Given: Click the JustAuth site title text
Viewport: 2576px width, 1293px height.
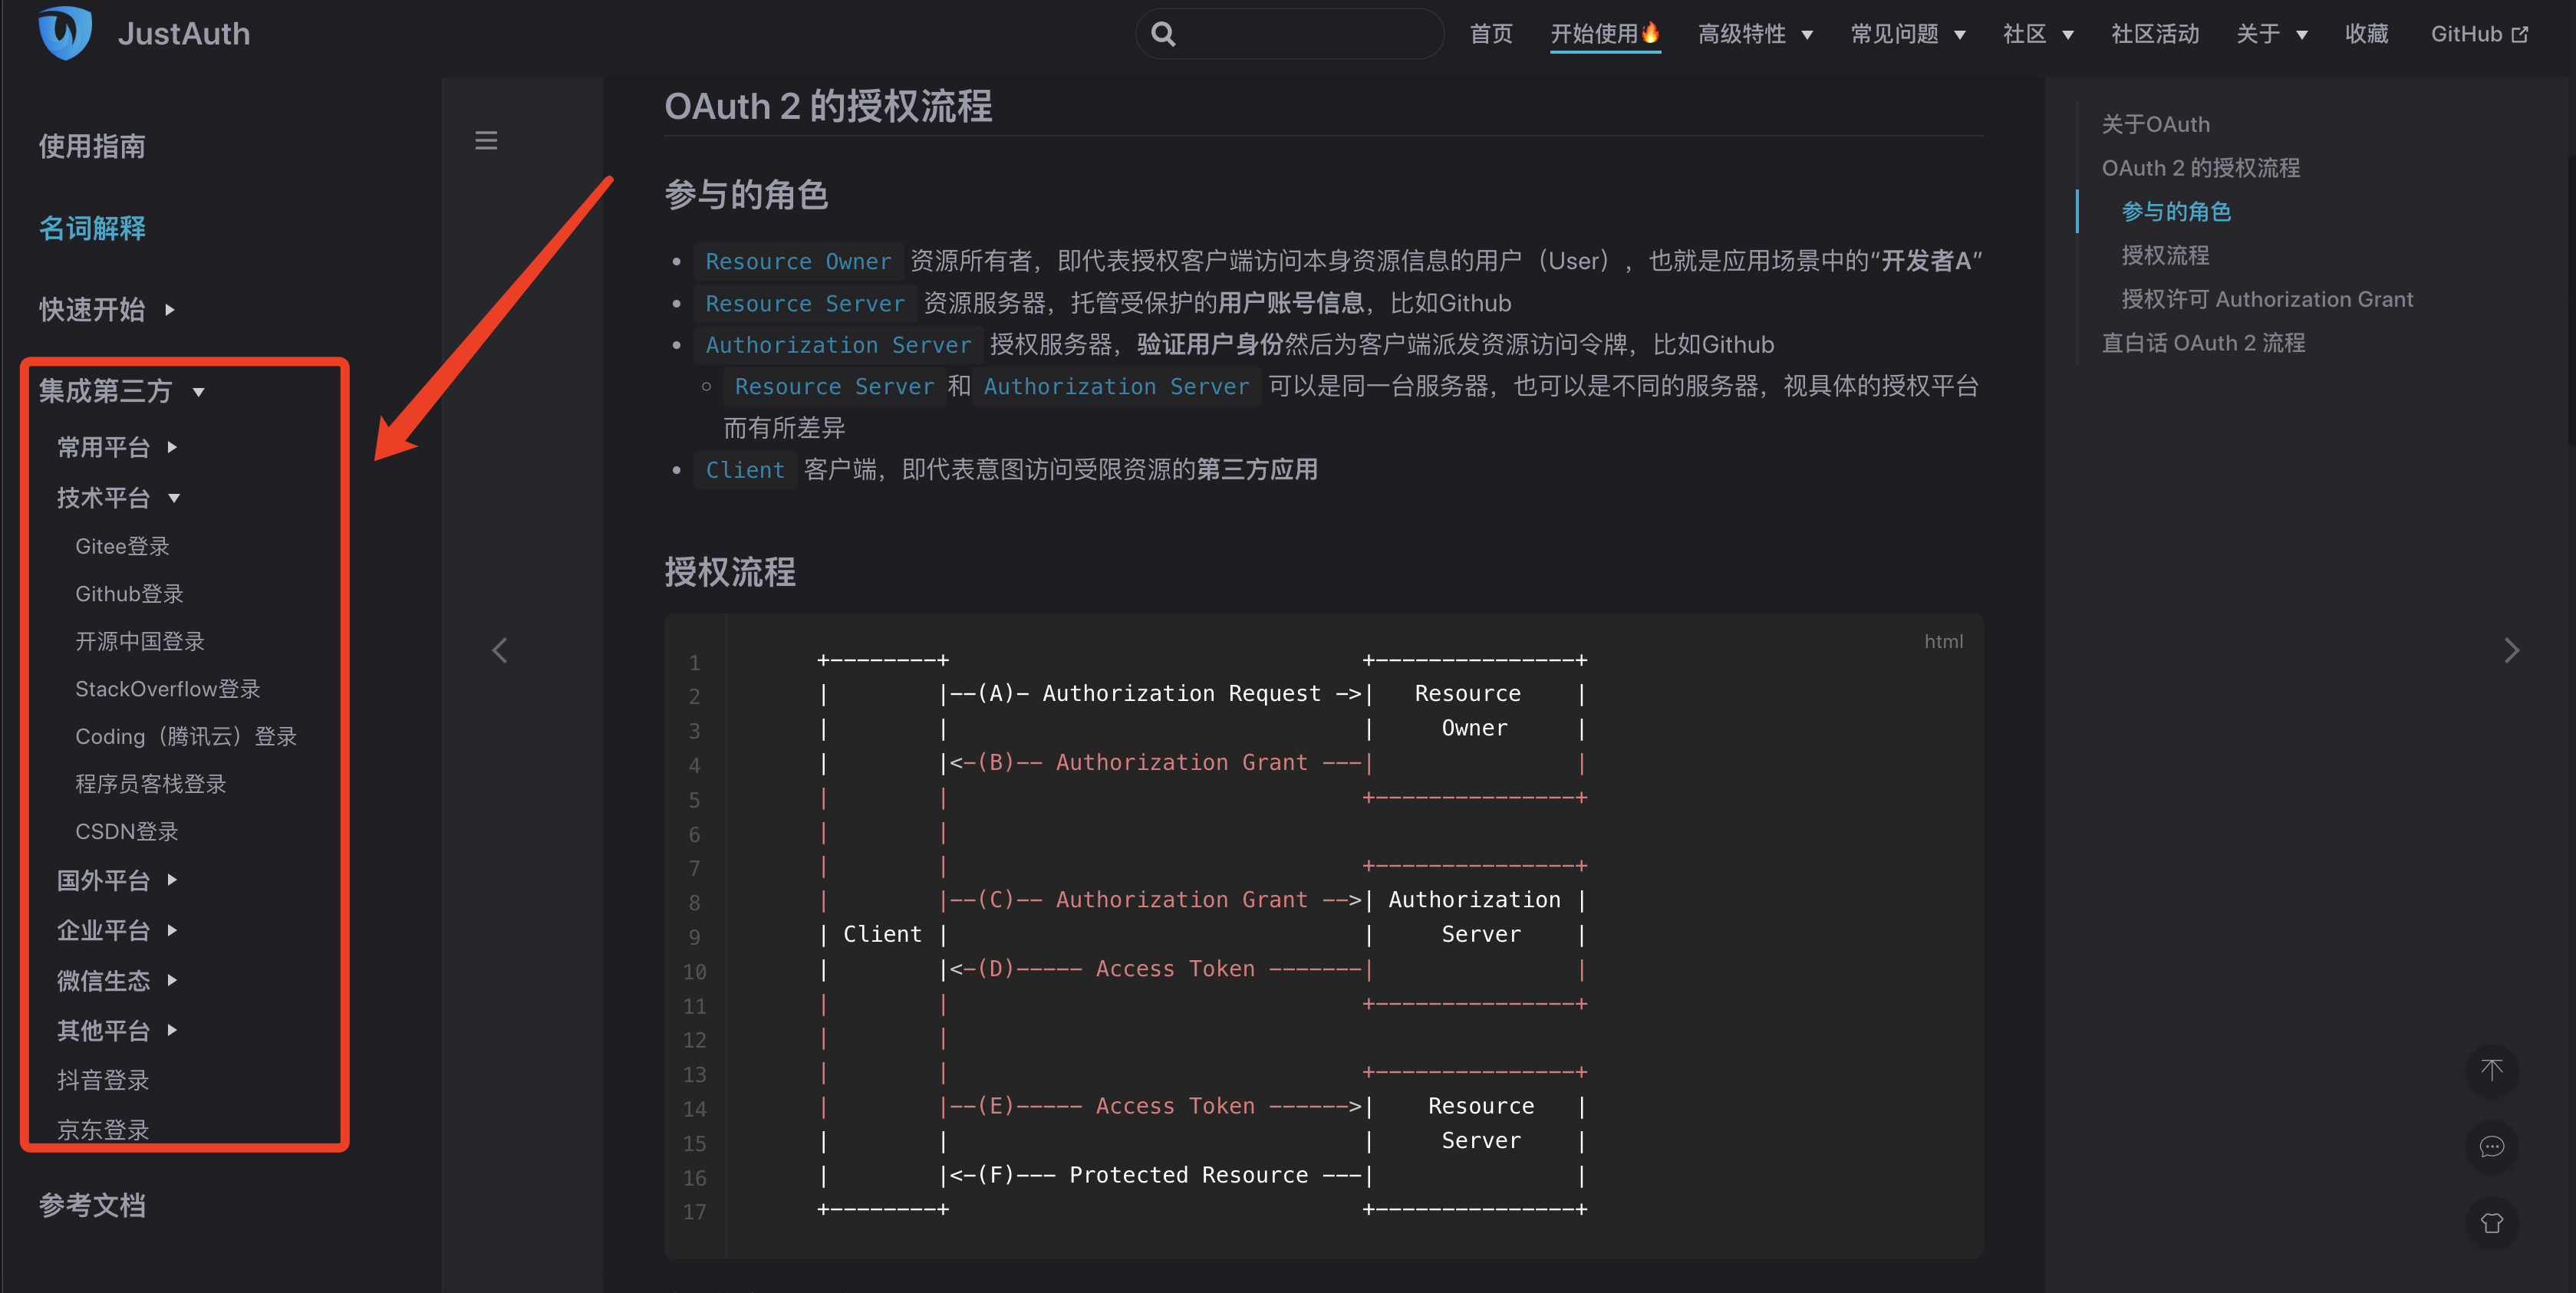Looking at the screenshot, I should click(184, 34).
